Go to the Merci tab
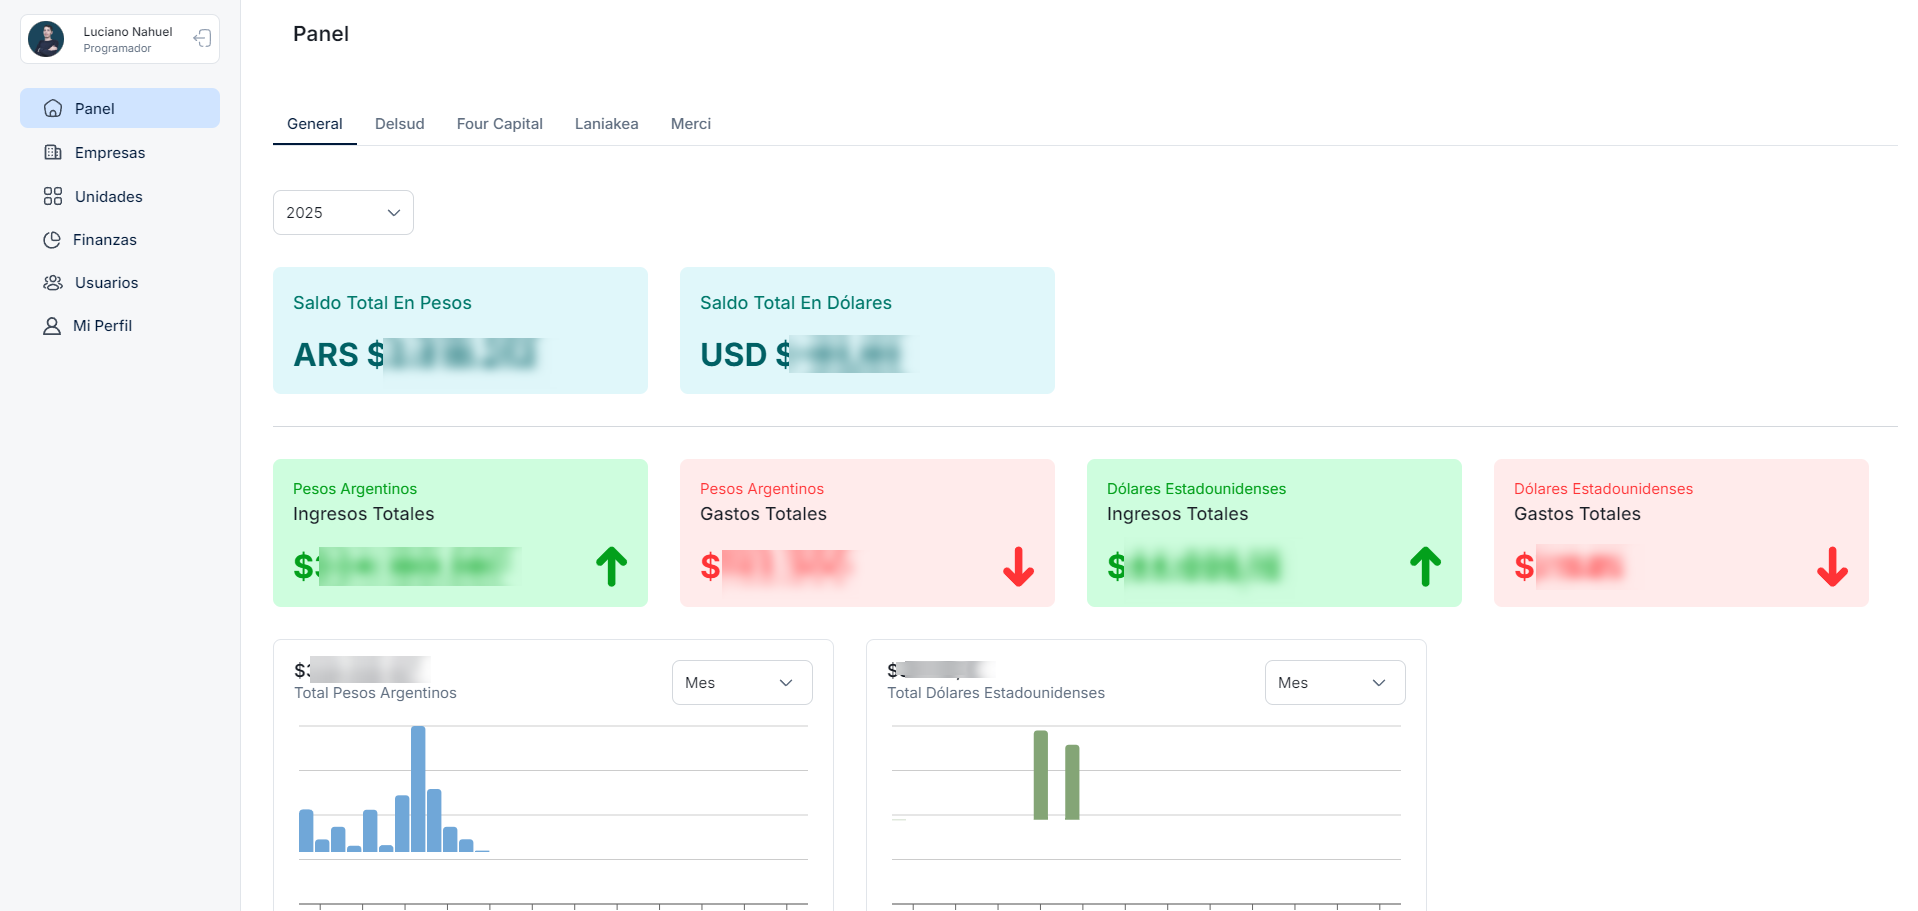 [690, 124]
